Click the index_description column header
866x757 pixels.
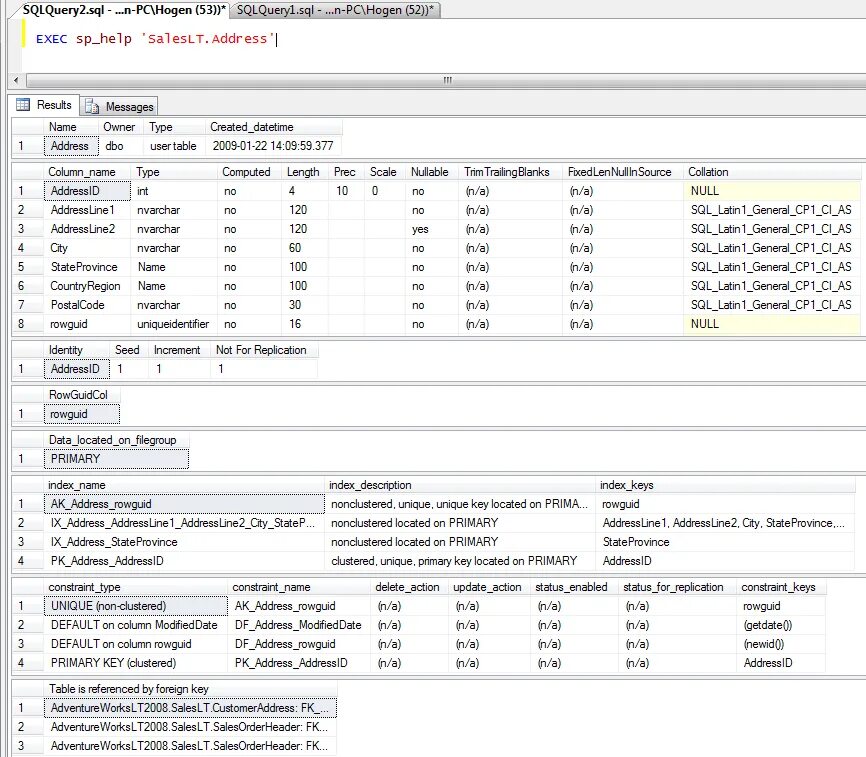460,485
